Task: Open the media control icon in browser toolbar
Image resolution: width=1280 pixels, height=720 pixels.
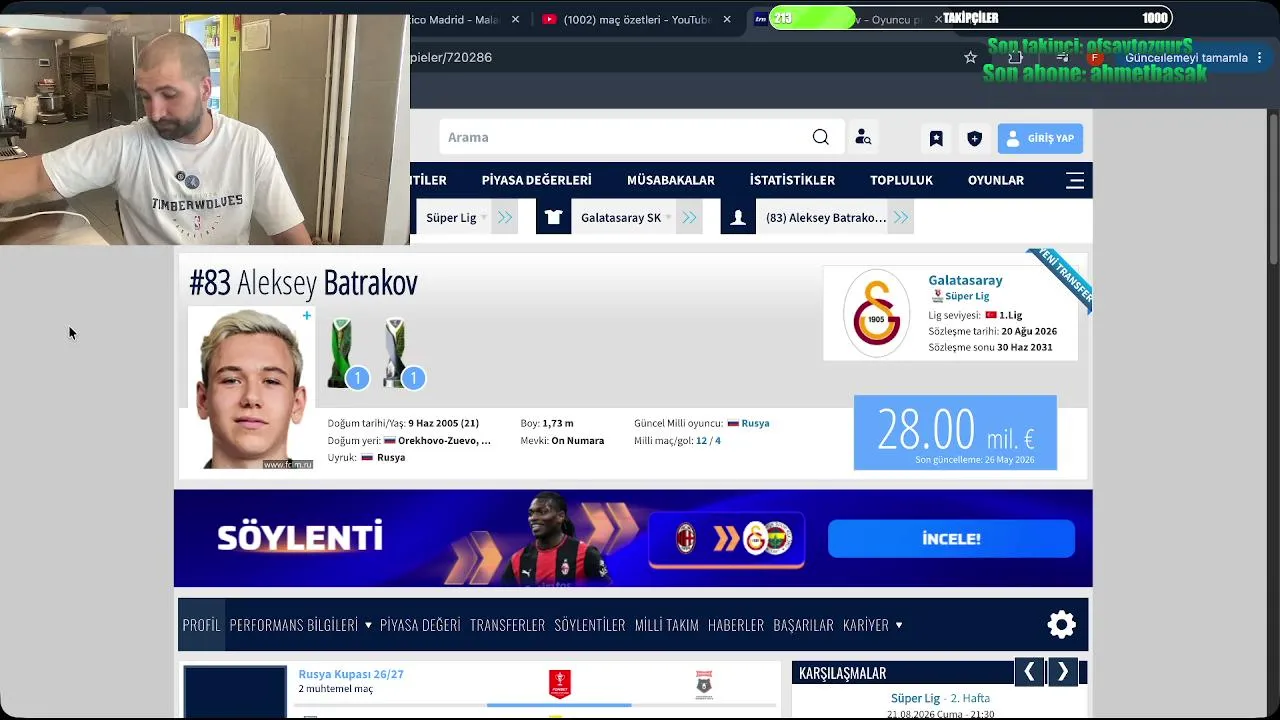Action: click(1063, 58)
